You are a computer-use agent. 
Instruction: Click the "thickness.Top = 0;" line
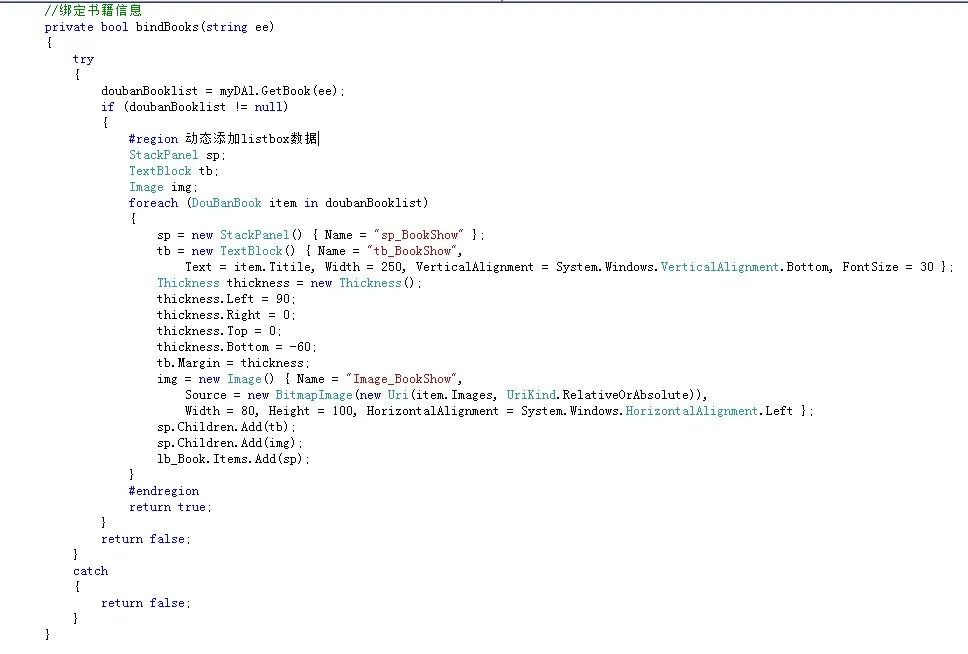click(x=219, y=331)
